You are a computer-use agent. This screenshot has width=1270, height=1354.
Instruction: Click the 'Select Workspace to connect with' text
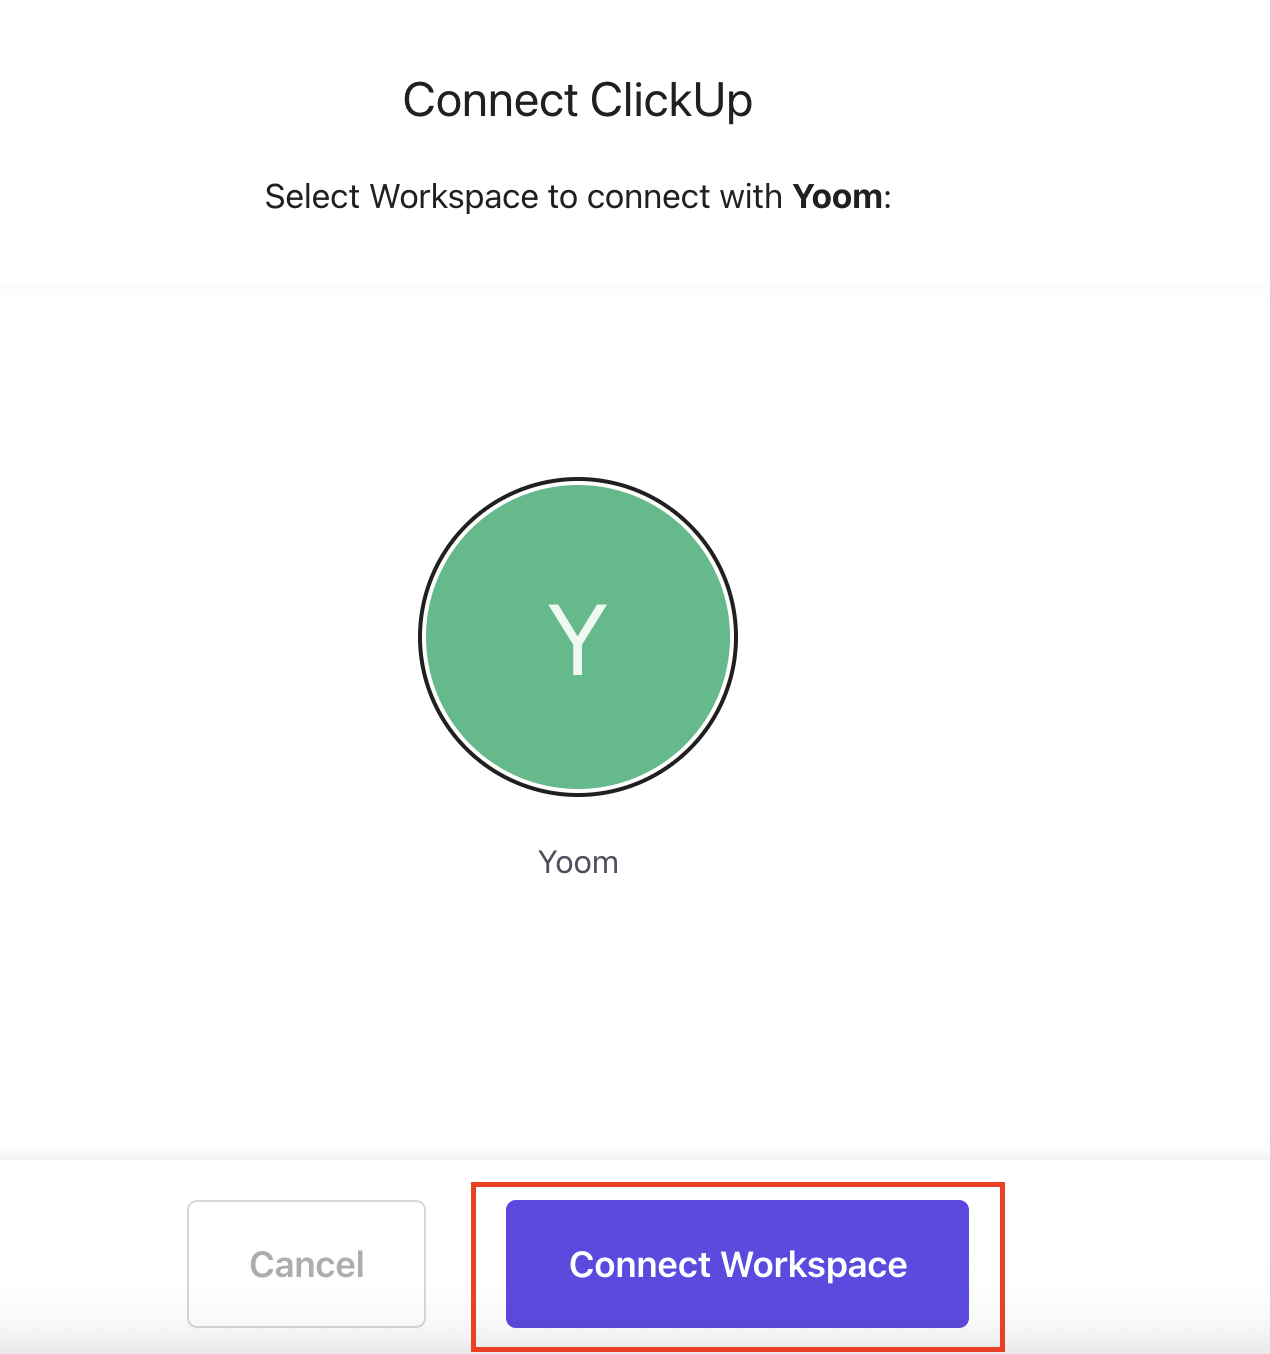pyautogui.click(x=523, y=197)
